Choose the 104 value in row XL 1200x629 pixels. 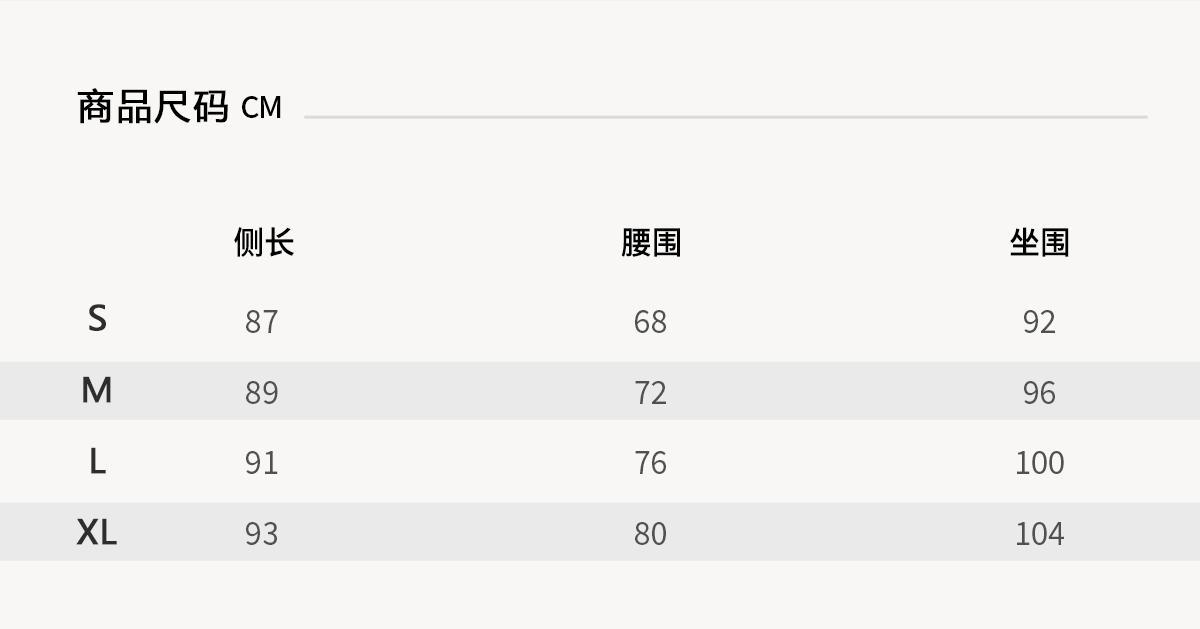pyautogui.click(x=1039, y=534)
